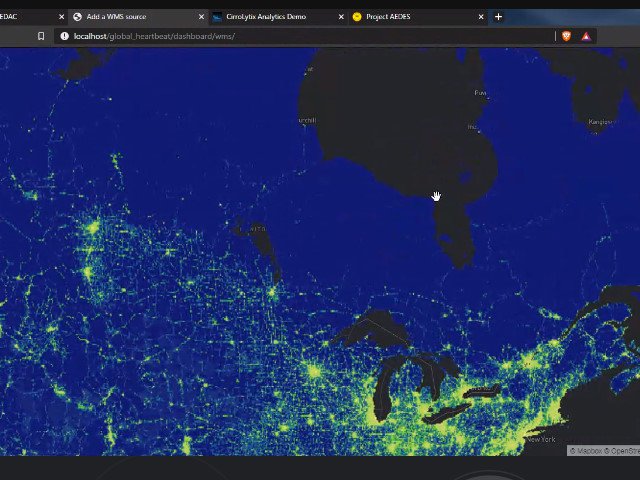Click the not-secure site info icon

coord(64,36)
